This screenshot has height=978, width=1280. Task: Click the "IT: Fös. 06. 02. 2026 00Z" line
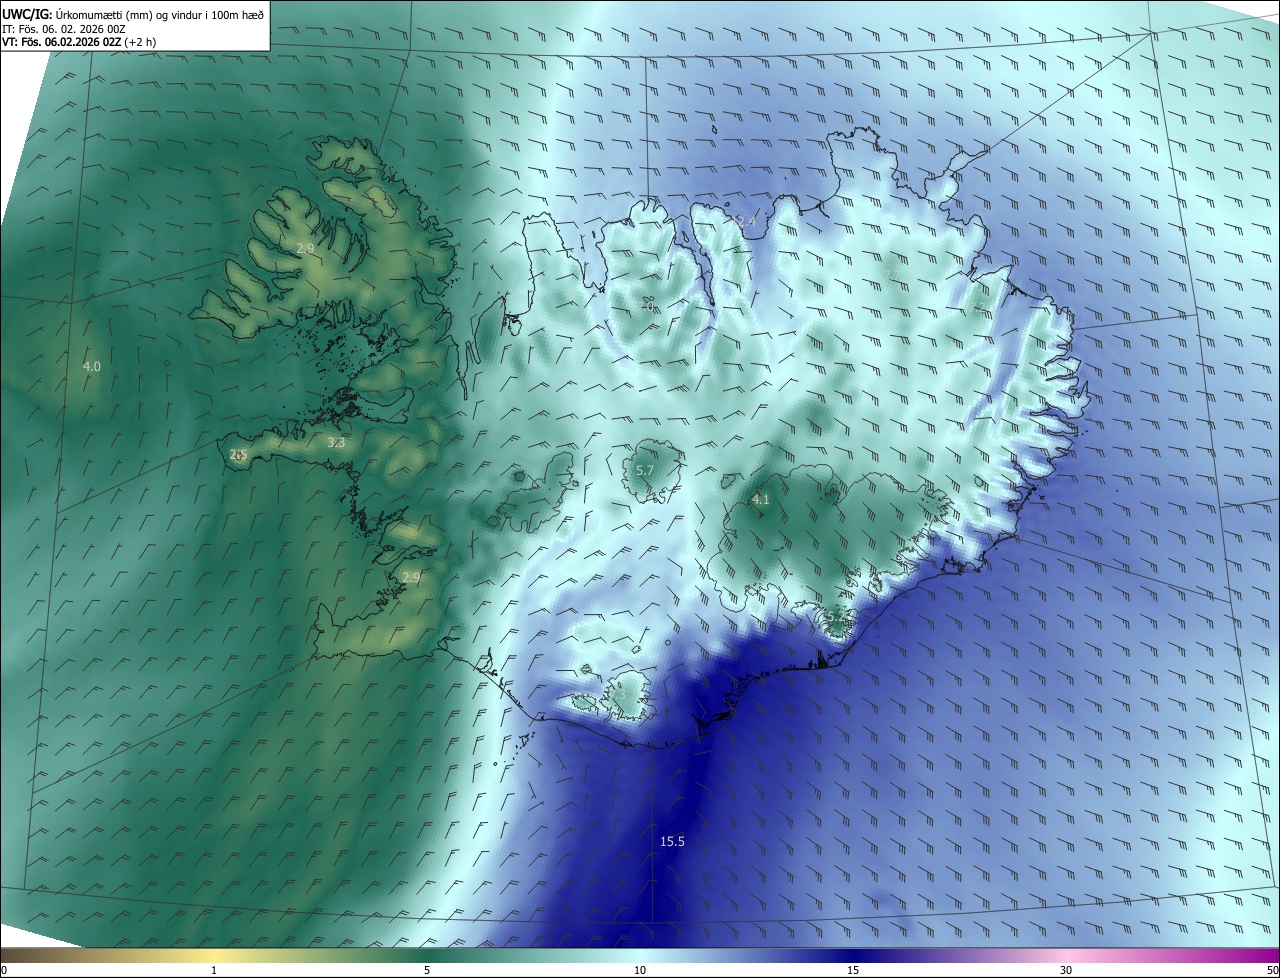64,28
